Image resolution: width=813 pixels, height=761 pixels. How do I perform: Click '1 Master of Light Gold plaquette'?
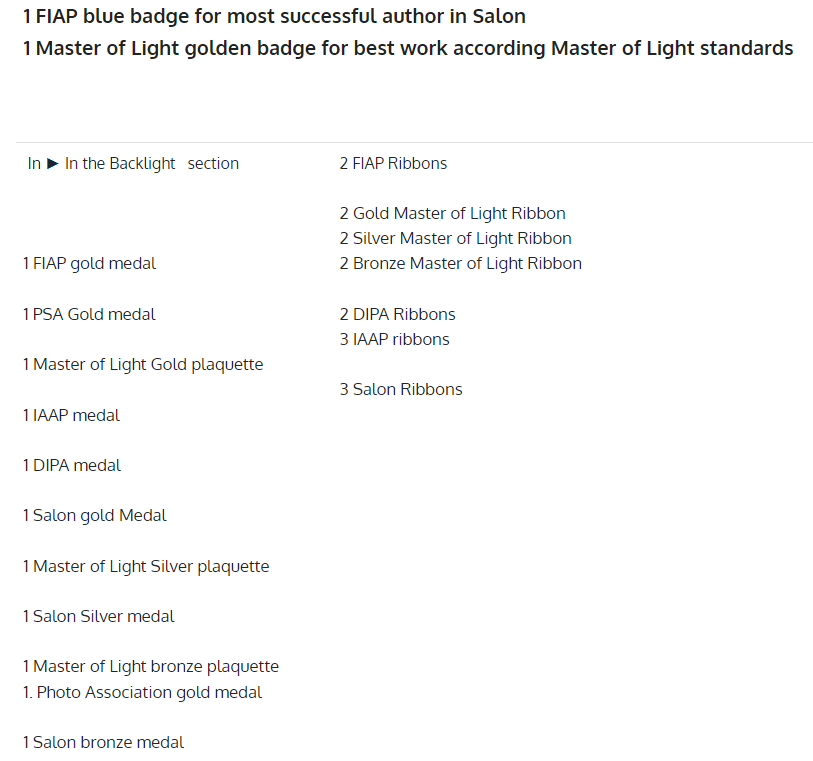coord(143,365)
